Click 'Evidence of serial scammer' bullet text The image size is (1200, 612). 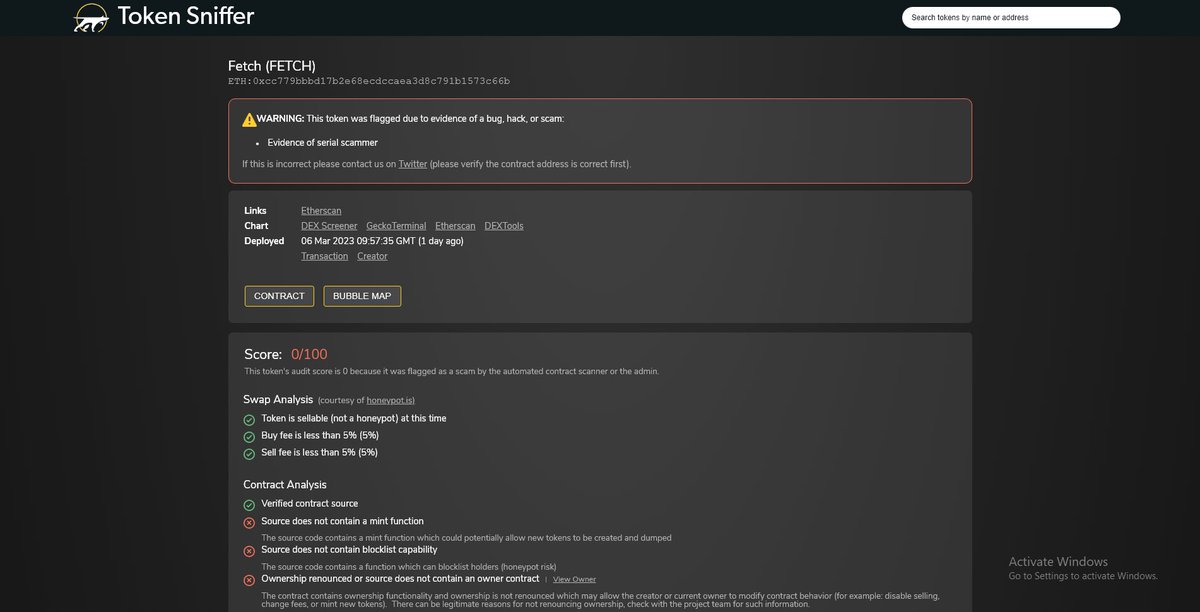click(x=322, y=142)
